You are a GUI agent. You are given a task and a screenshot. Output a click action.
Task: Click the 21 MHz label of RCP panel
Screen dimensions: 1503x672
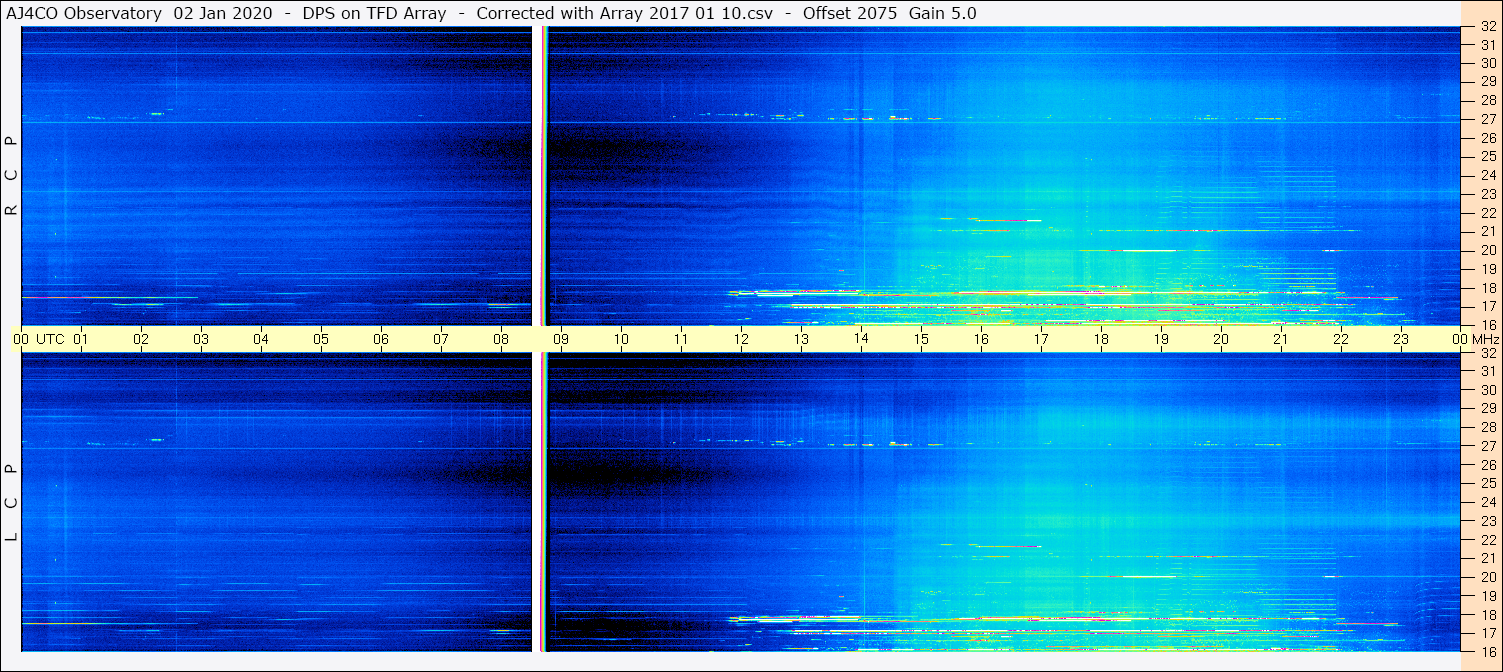1487,231
